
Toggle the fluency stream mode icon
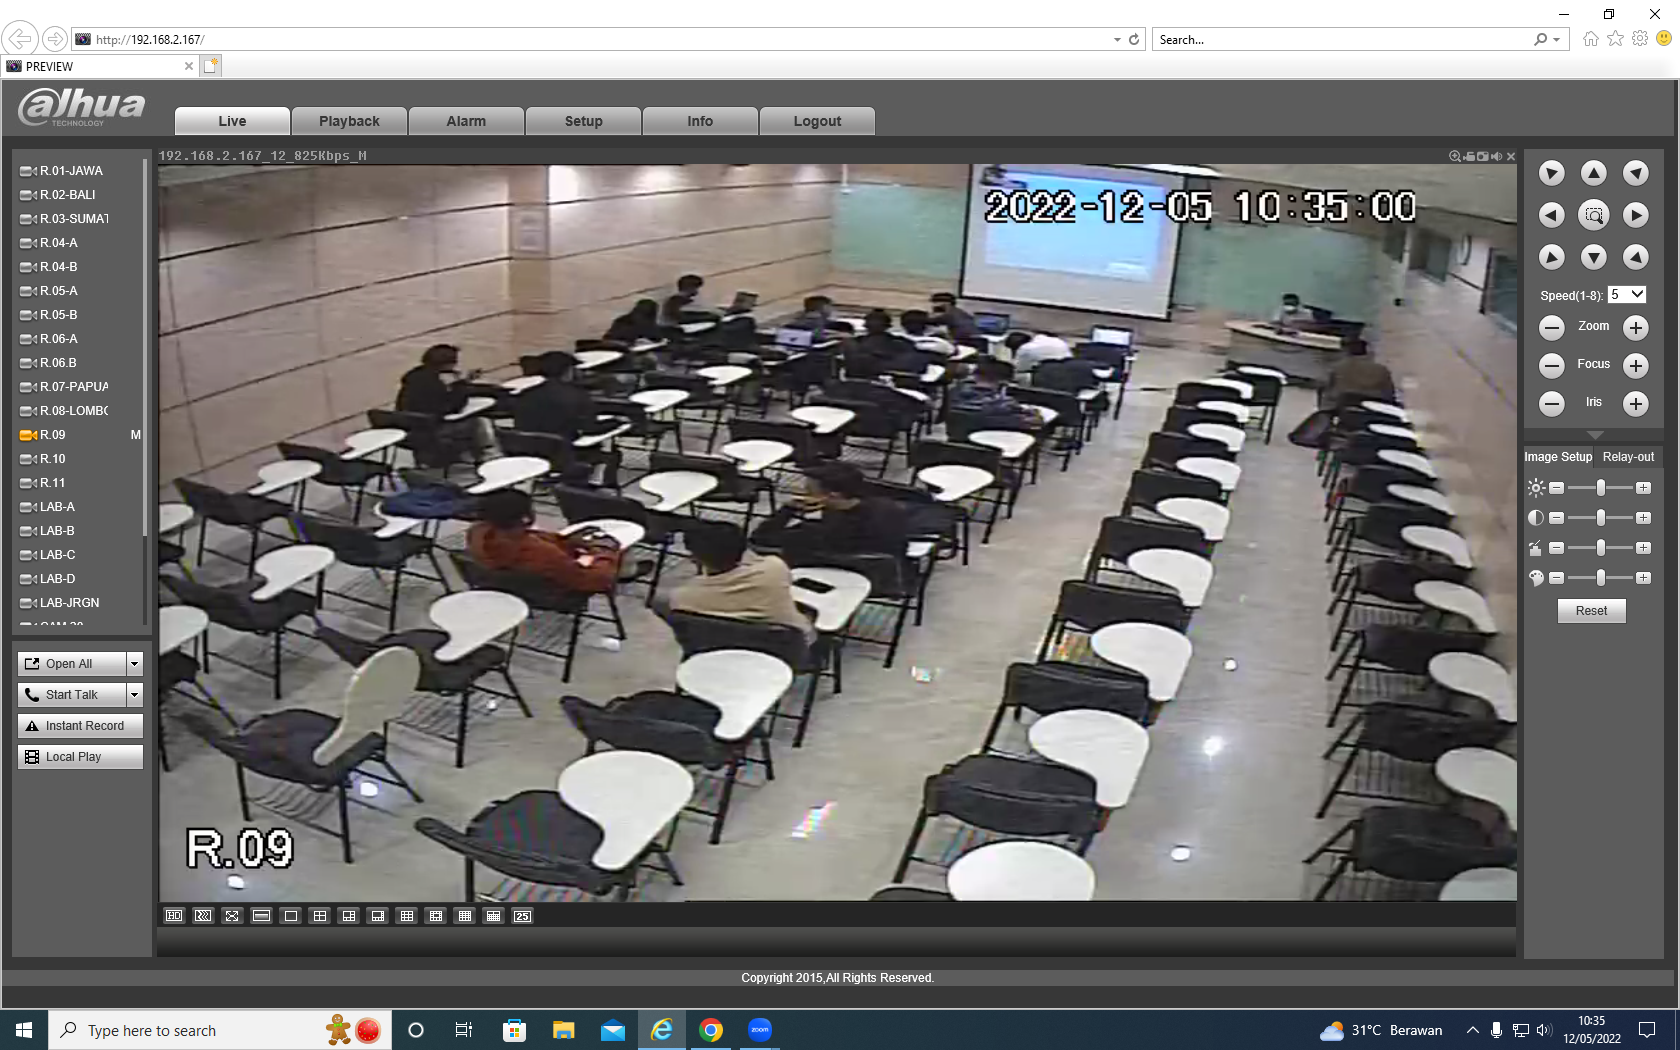[x=203, y=916]
